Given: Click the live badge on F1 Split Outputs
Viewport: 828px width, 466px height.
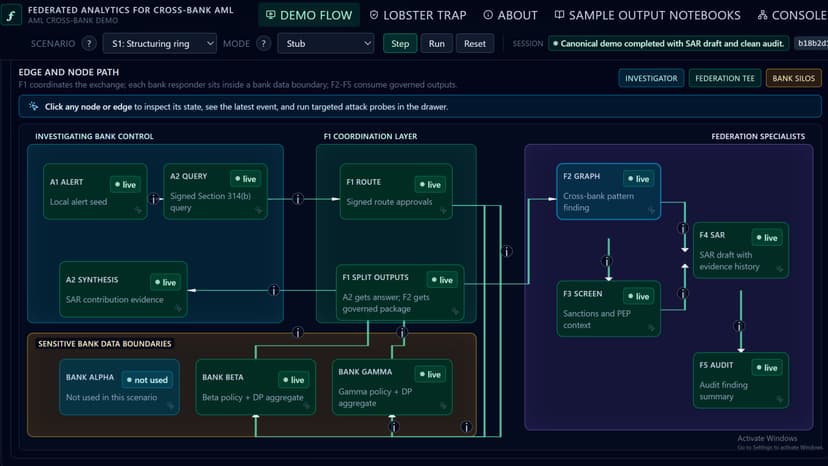Looking at the screenshot, I should (x=442, y=279).
